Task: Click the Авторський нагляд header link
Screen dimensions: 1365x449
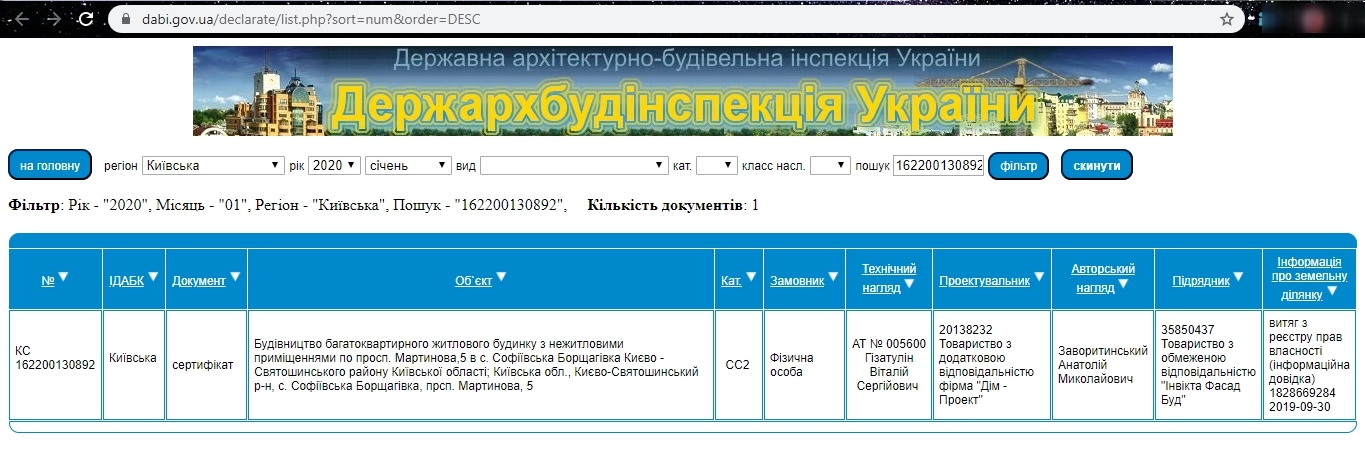Action: coord(1103,278)
